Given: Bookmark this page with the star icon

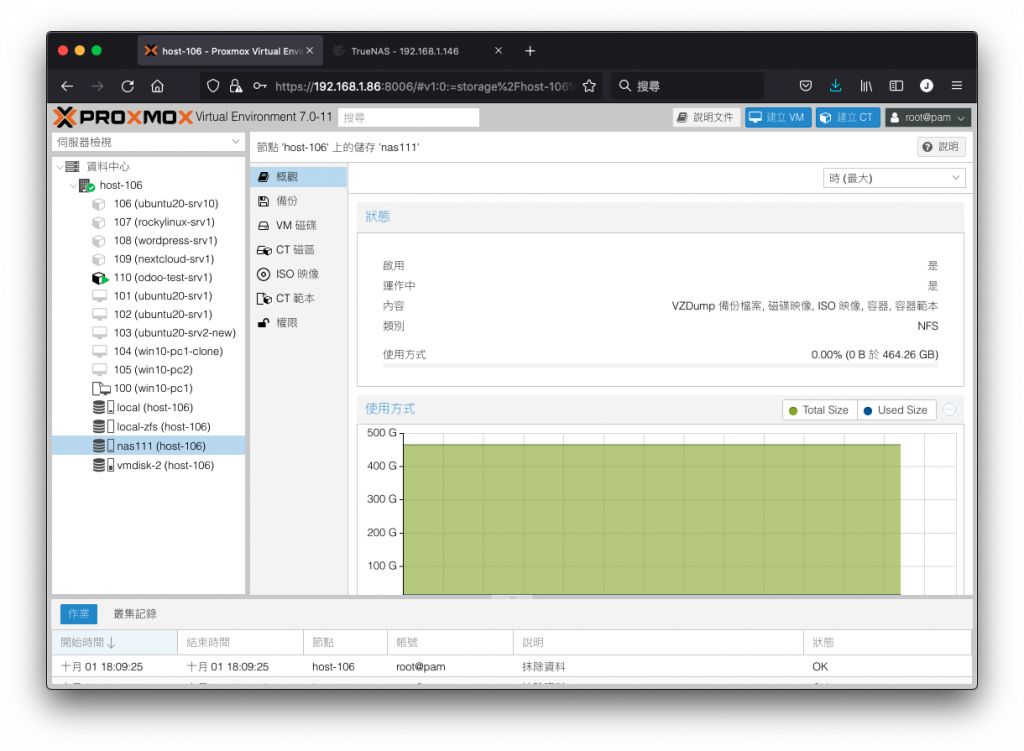Looking at the screenshot, I should pyautogui.click(x=589, y=86).
